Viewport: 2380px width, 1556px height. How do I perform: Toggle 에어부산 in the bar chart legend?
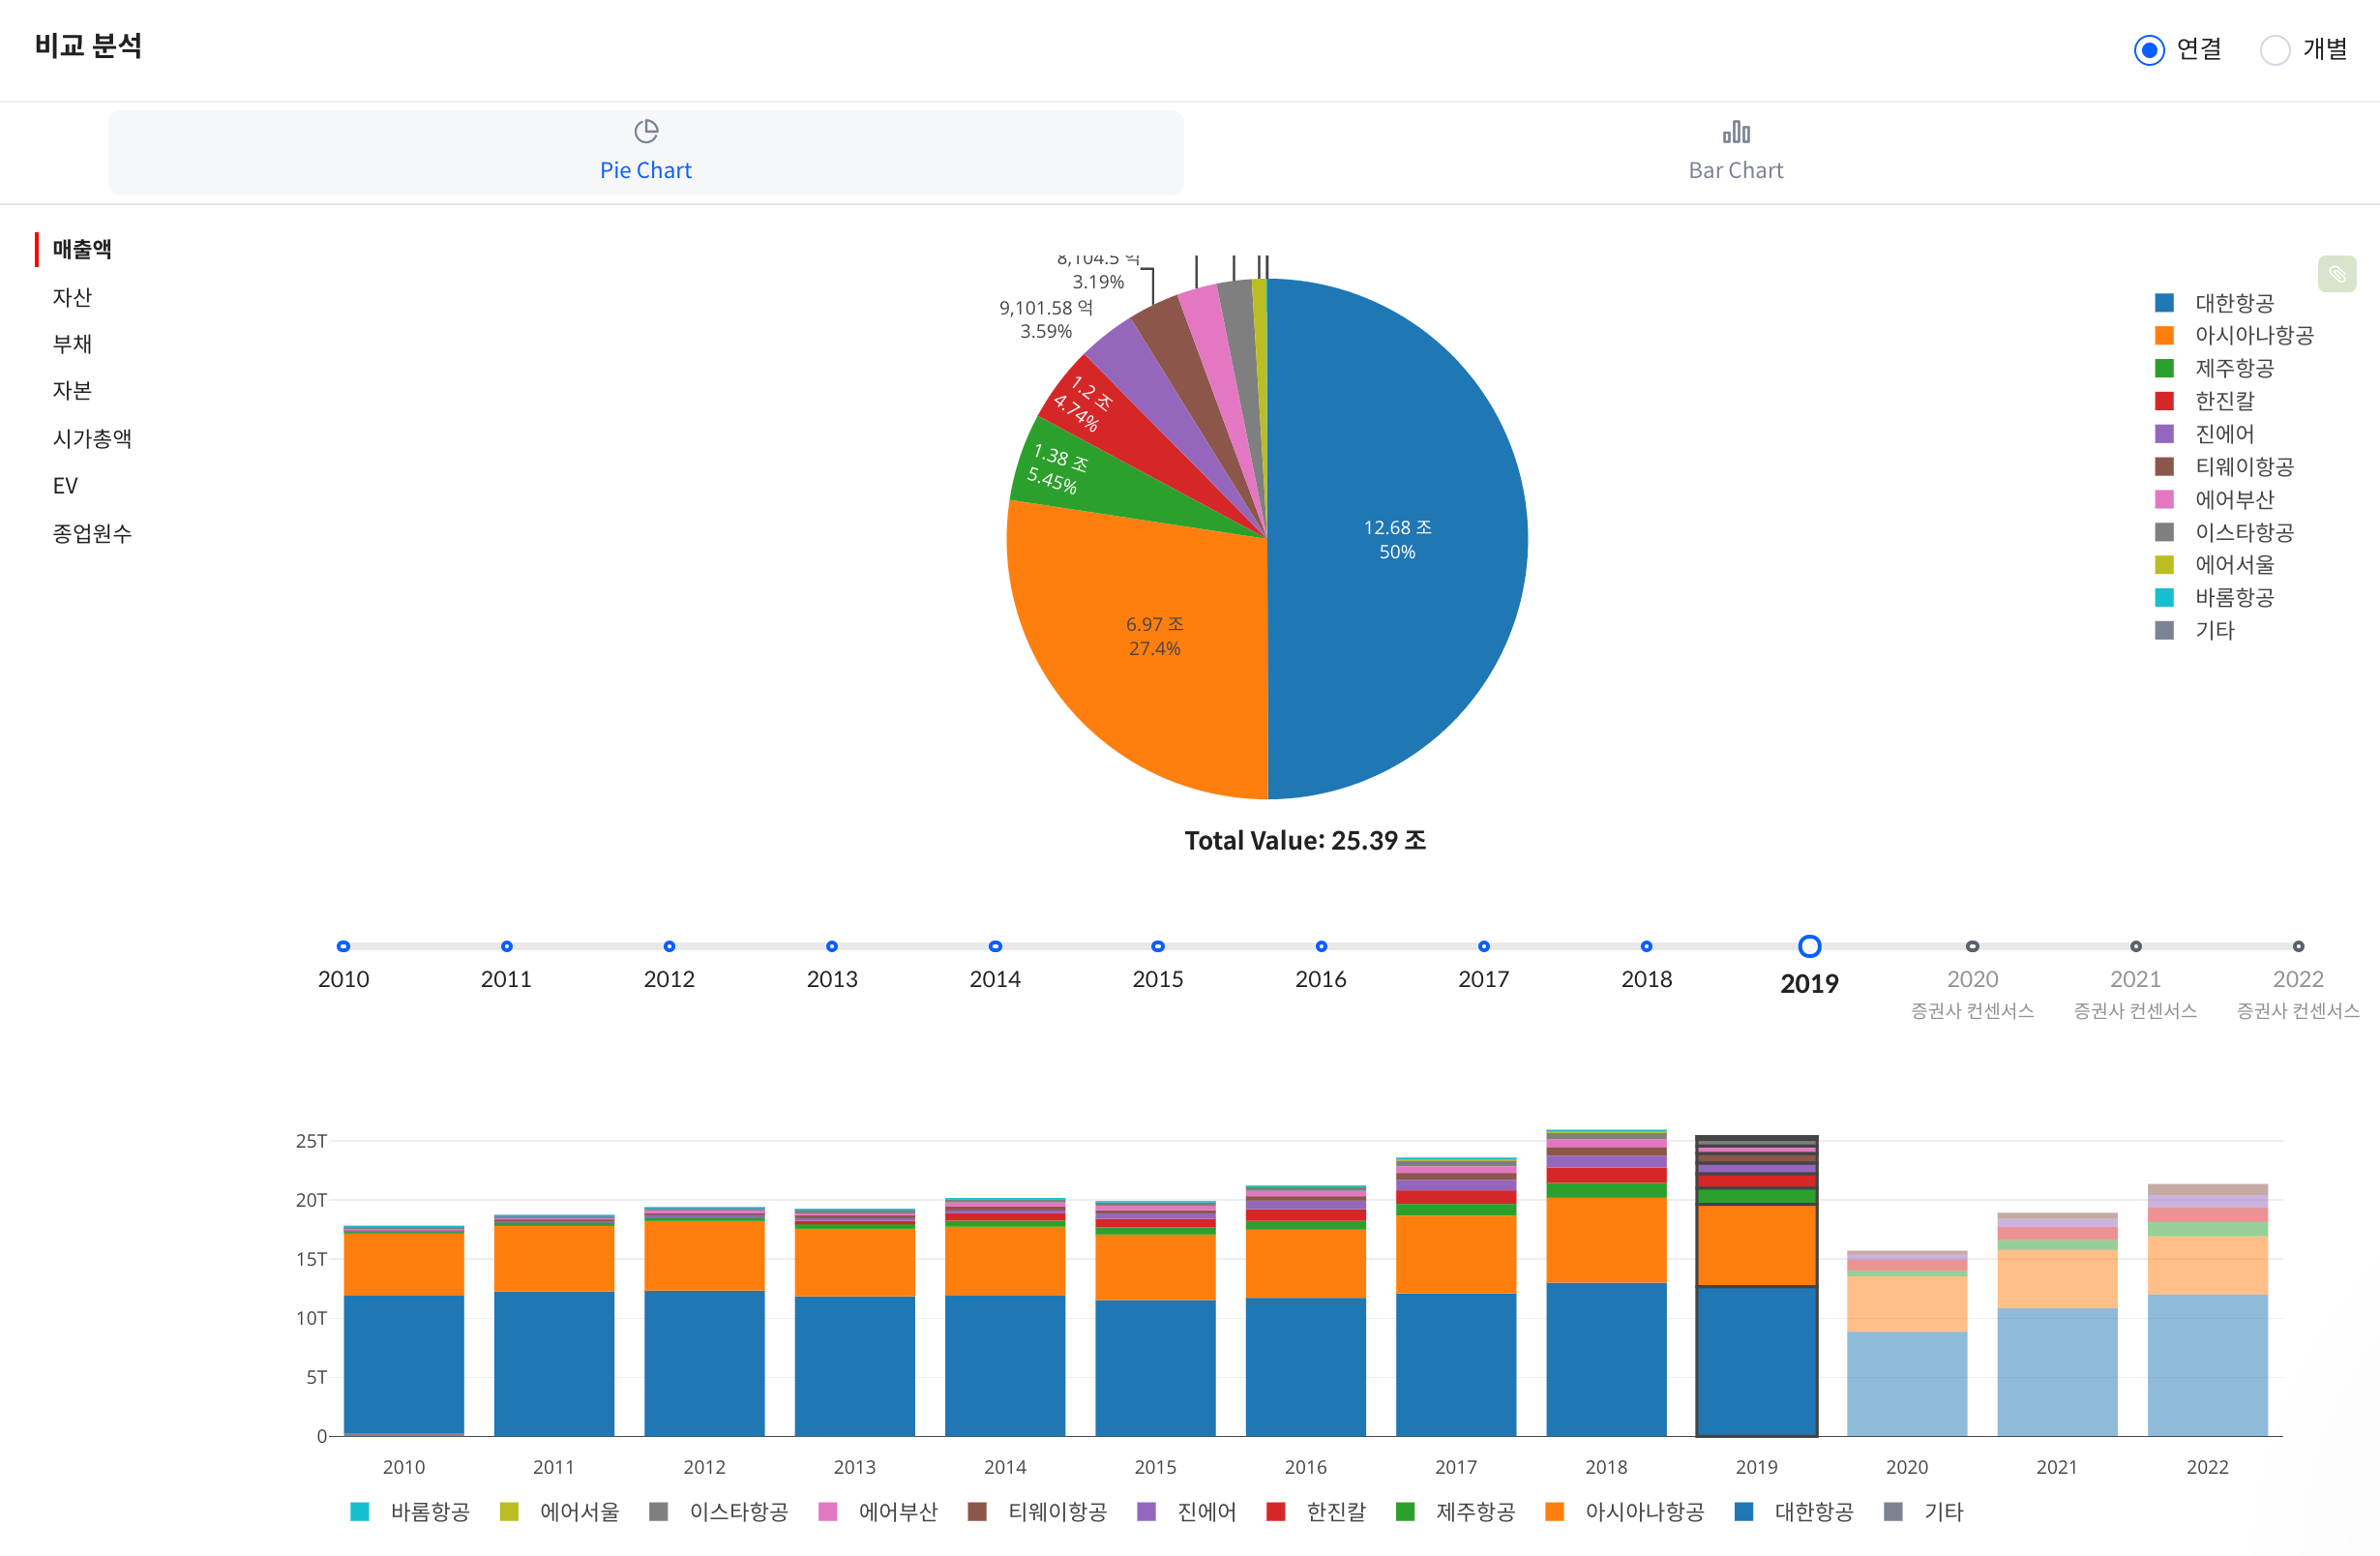(878, 1512)
